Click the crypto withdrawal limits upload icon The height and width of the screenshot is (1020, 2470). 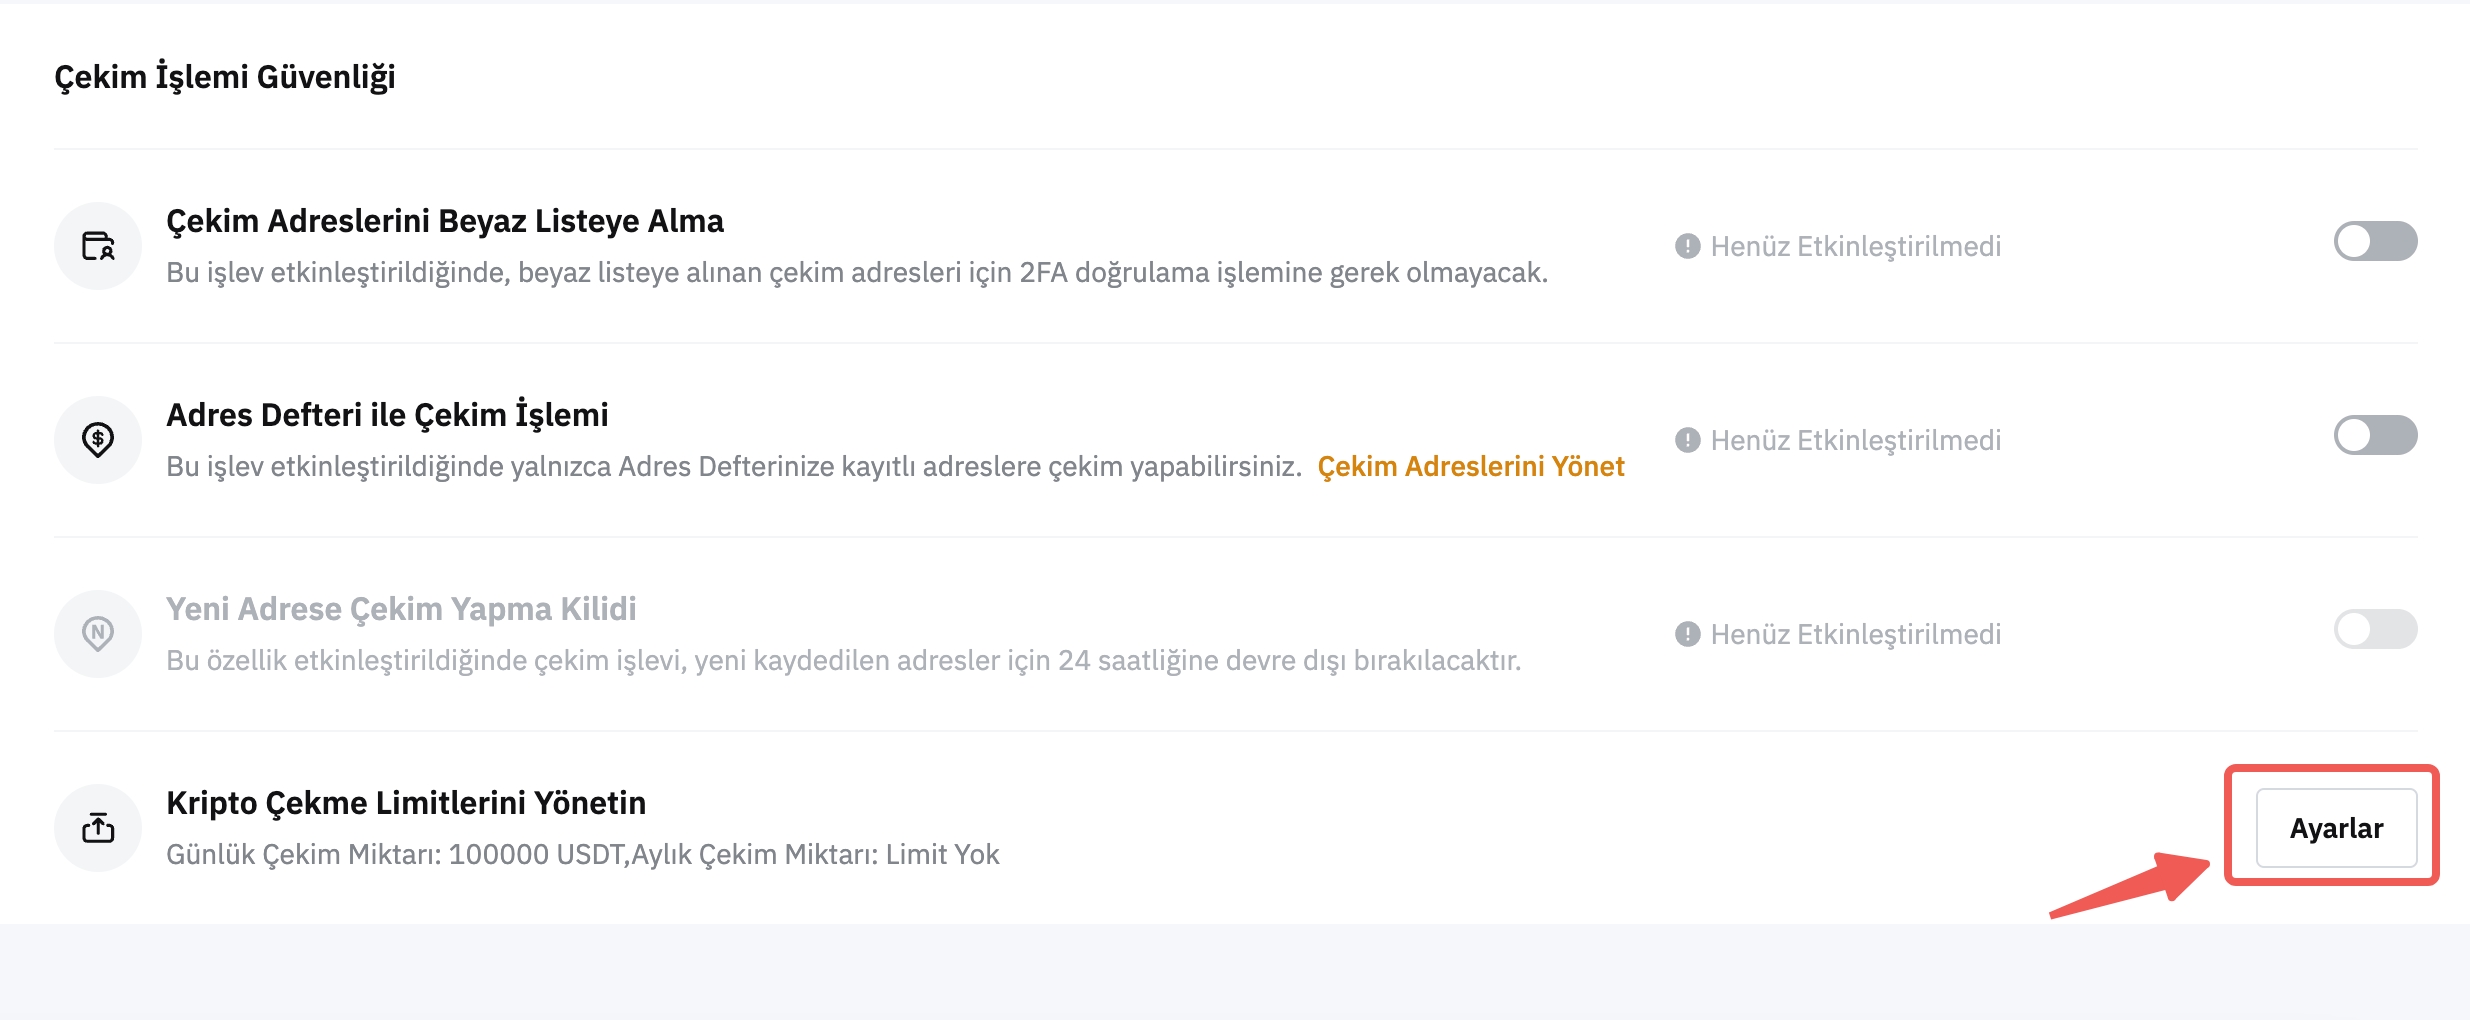click(x=98, y=828)
